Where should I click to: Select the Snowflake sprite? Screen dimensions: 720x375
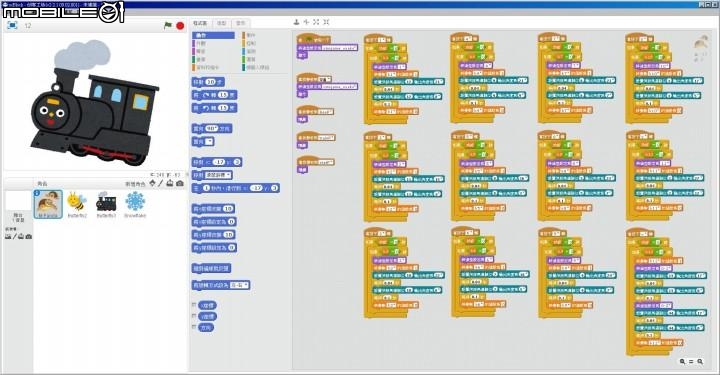click(135, 204)
